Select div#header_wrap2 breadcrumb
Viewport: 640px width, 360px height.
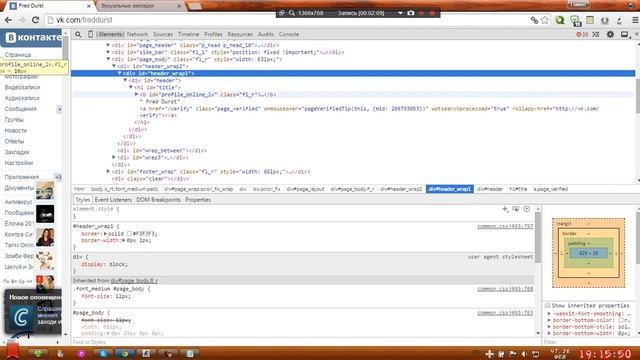coord(401,189)
